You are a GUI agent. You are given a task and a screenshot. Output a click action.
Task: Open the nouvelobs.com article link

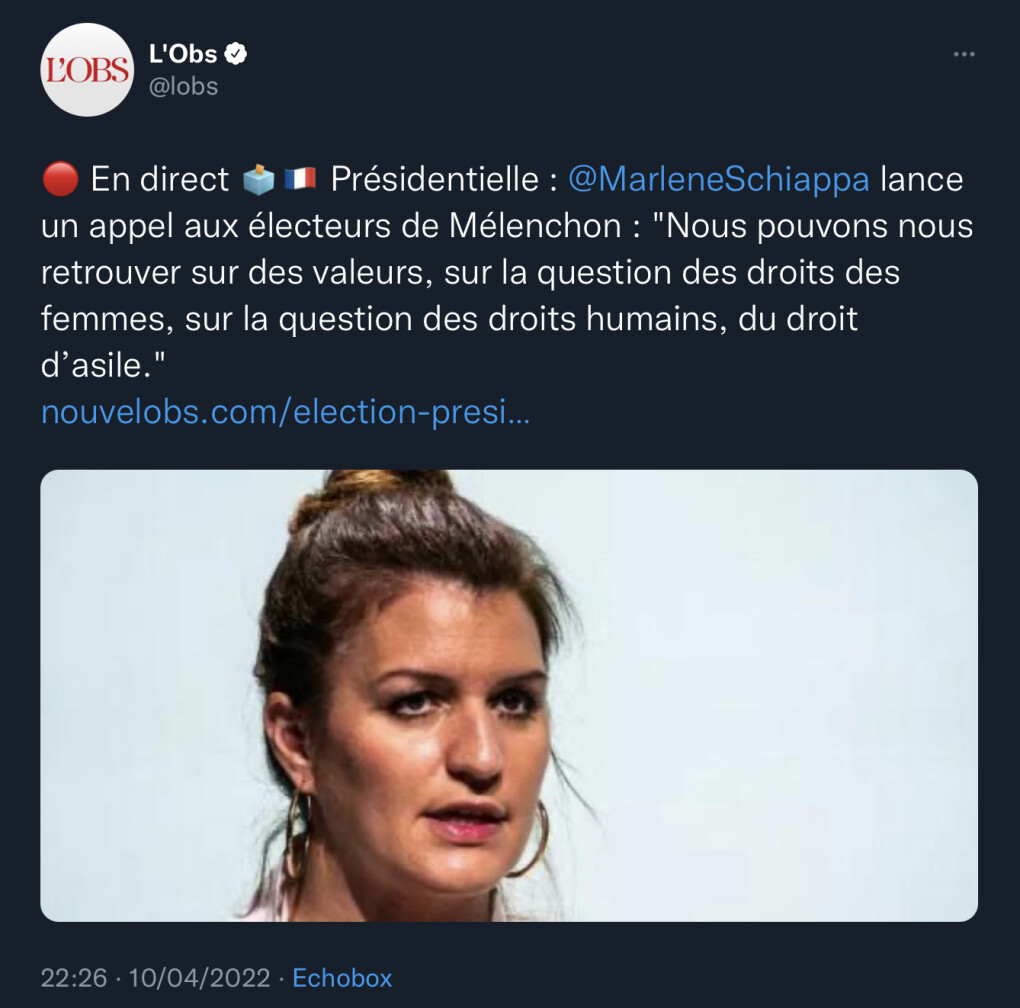285,412
